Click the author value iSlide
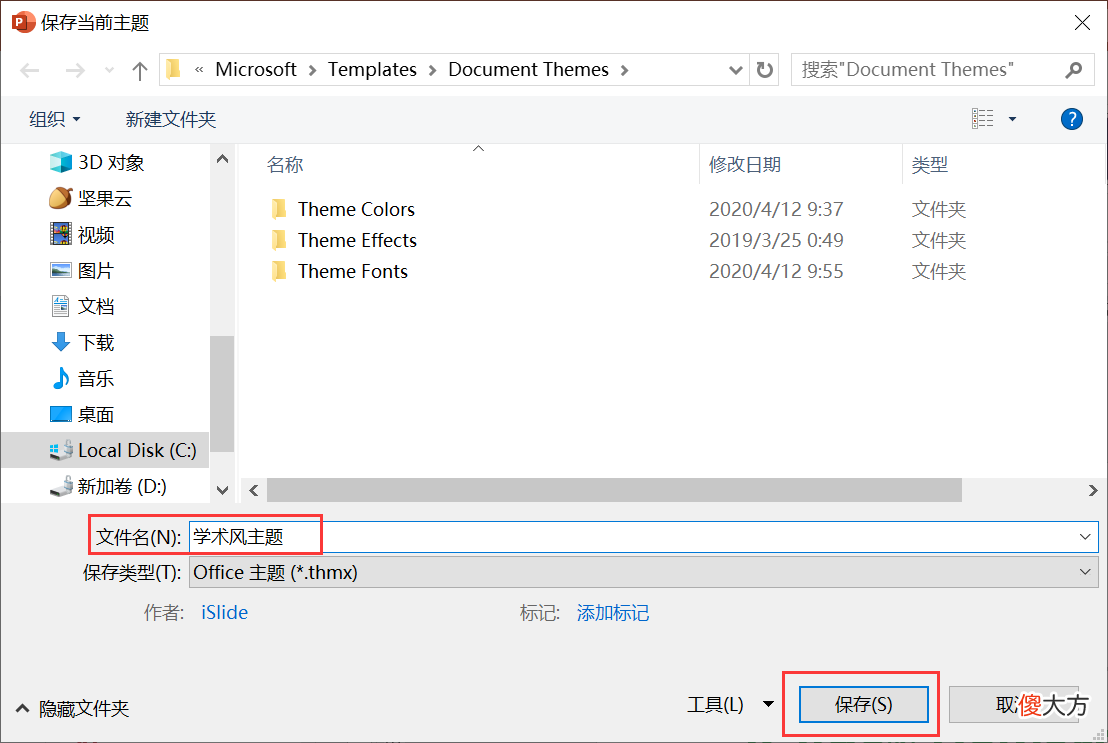This screenshot has height=743, width=1108. (x=225, y=612)
